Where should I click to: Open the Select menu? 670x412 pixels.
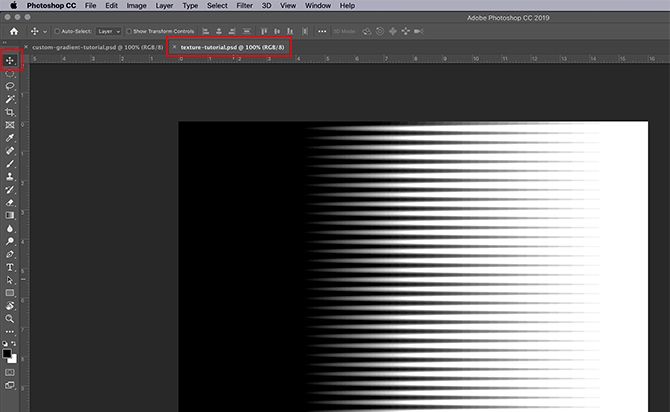click(217, 6)
